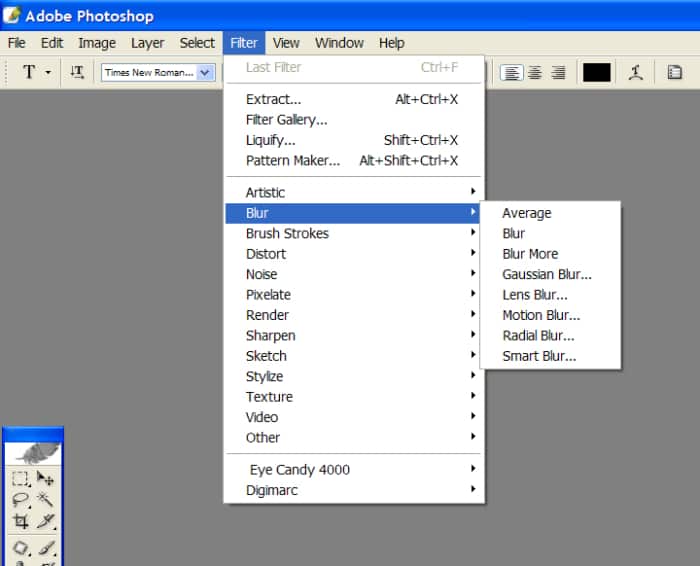Expand the Texture filter submenu
Image resolution: width=700 pixels, height=566 pixels.
click(x=352, y=397)
